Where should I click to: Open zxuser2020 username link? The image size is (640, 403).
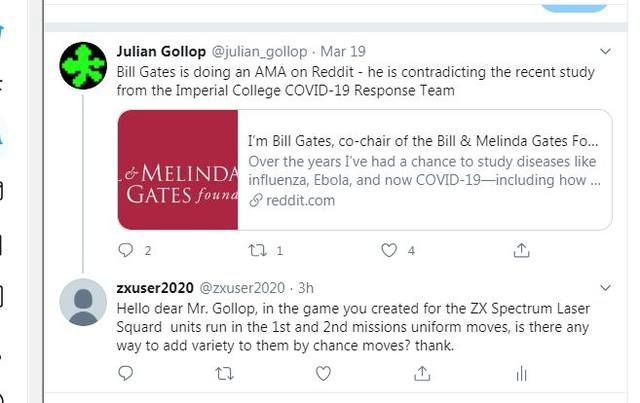tap(155, 287)
